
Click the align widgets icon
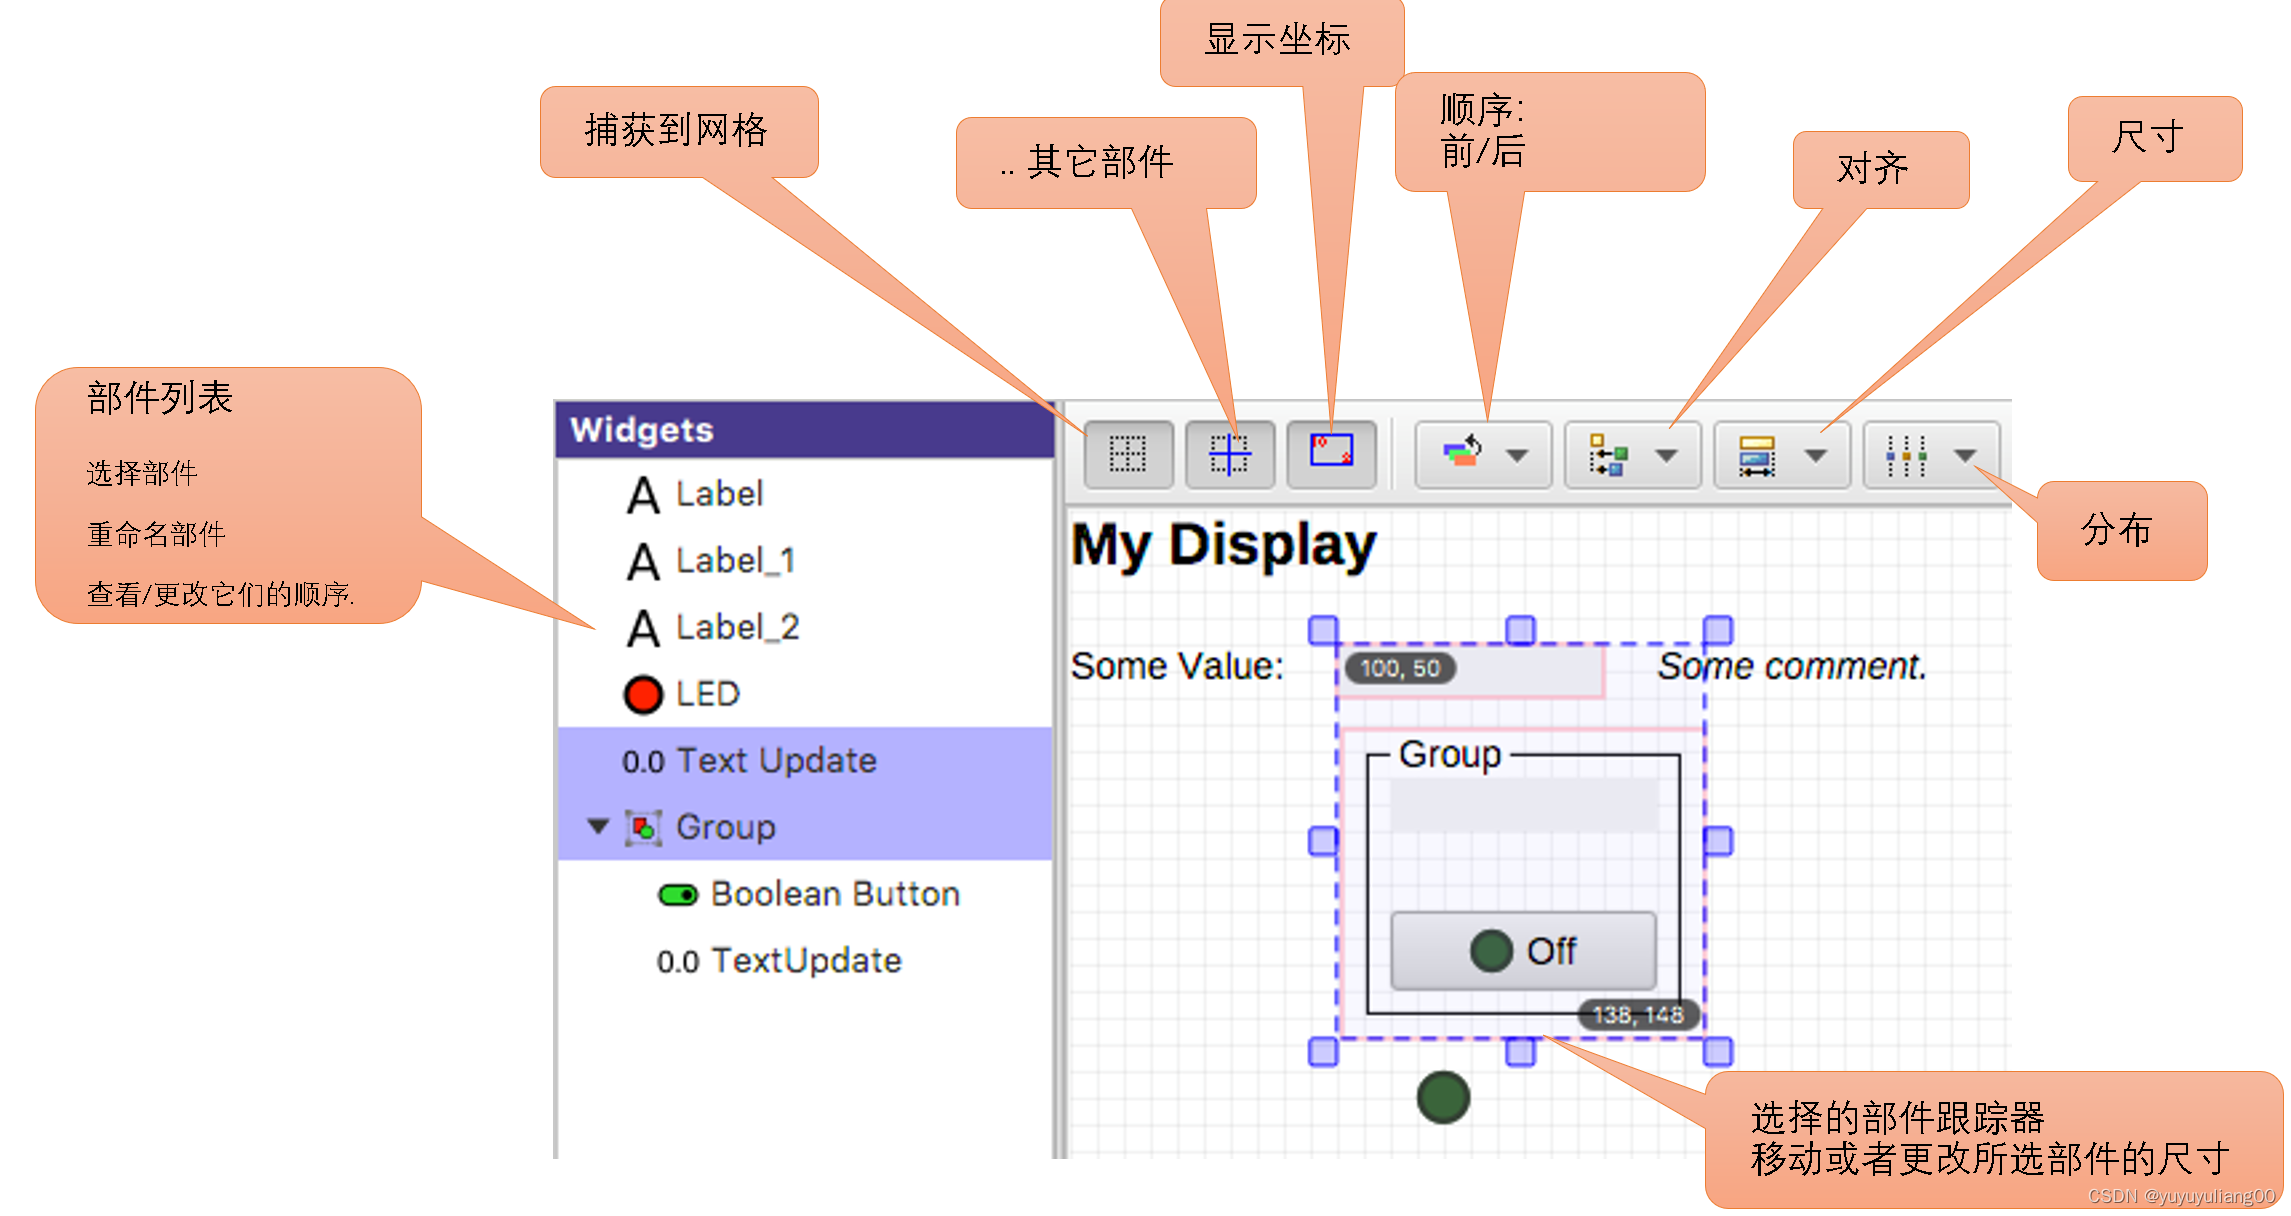point(1609,455)
